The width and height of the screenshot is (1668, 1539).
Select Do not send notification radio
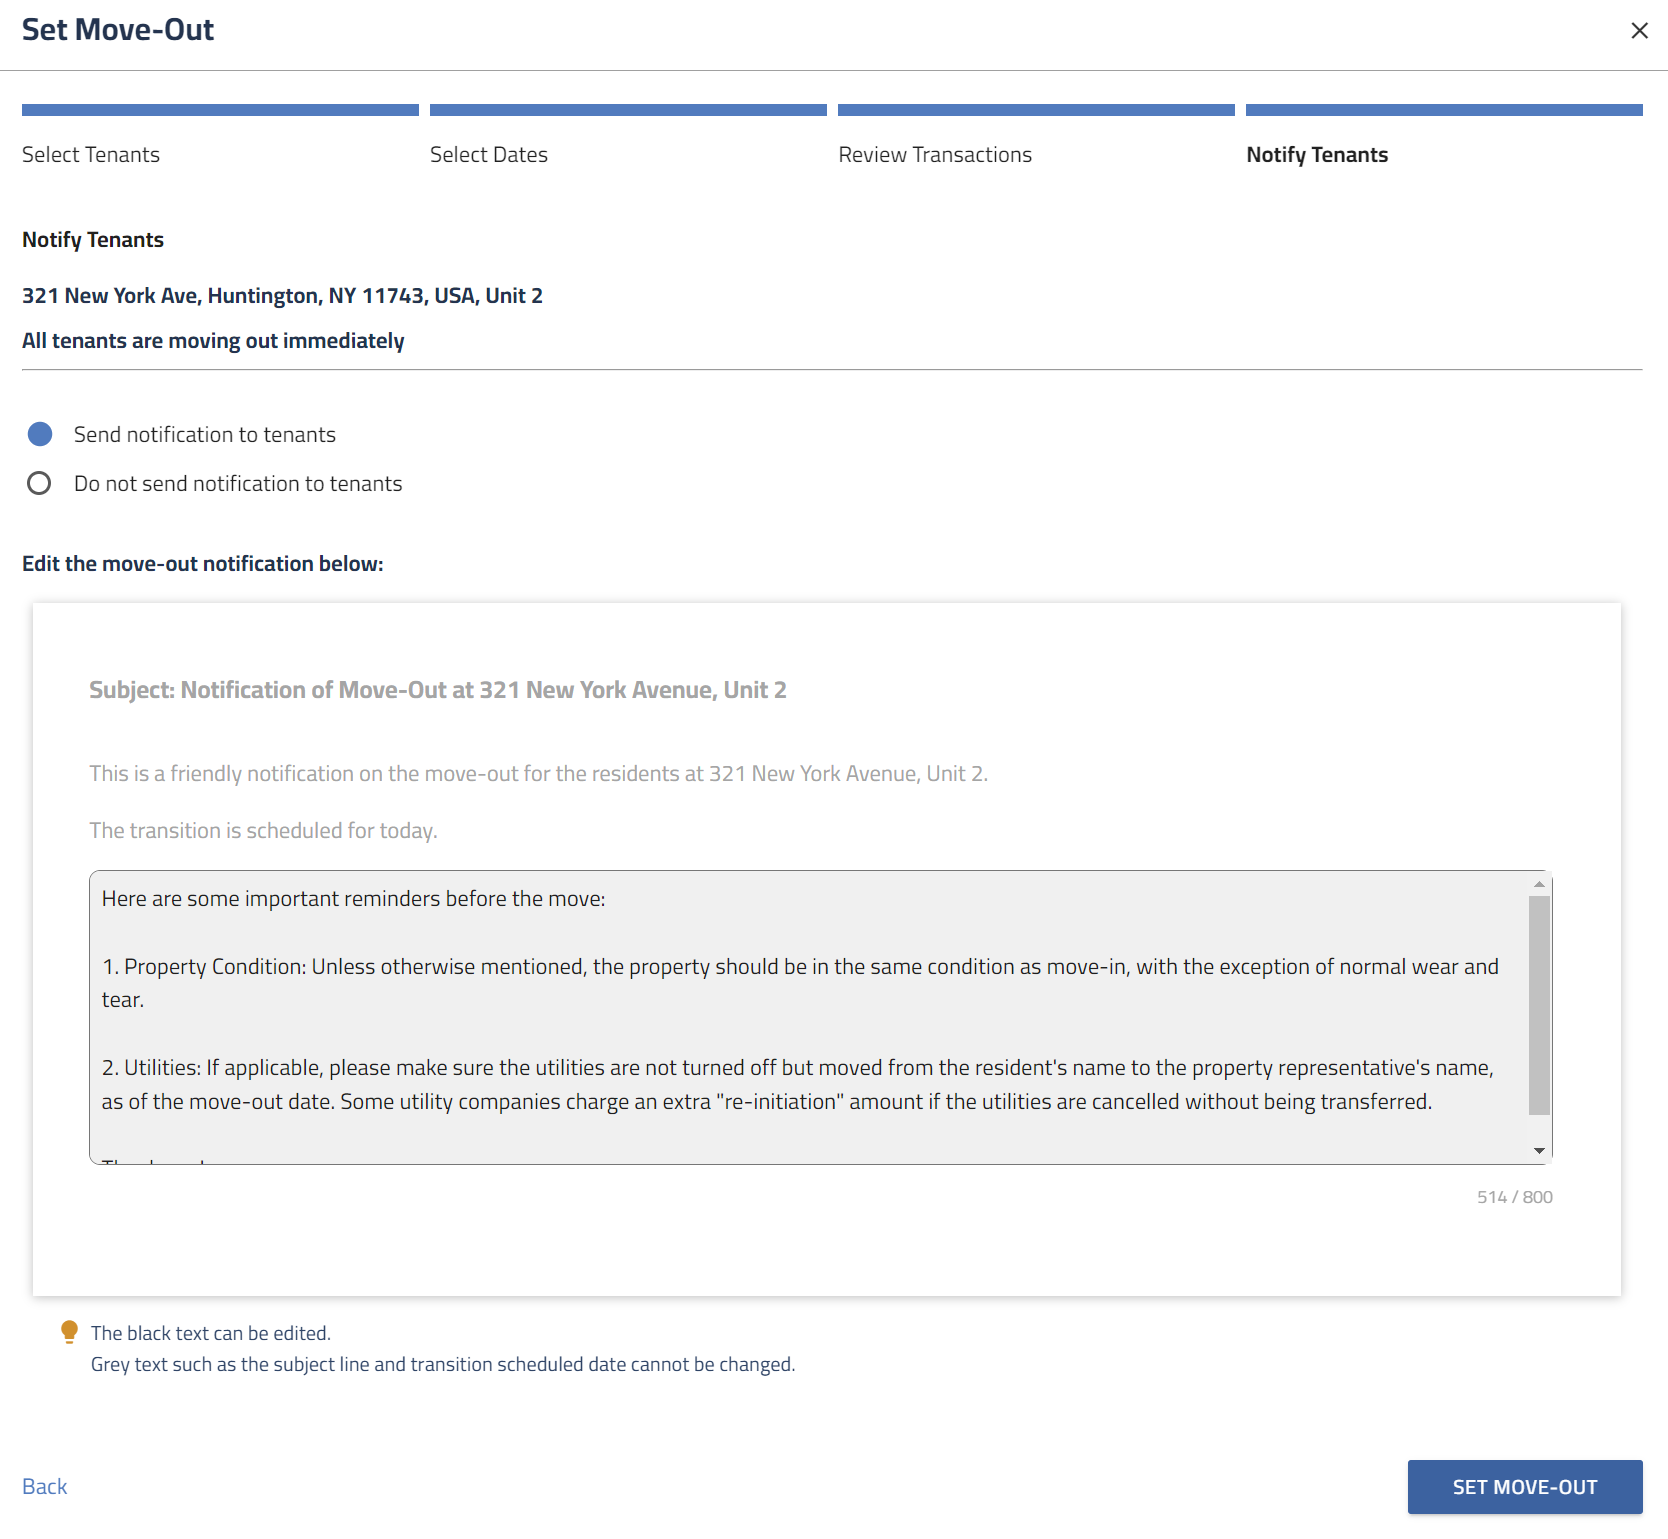point(39,484)
